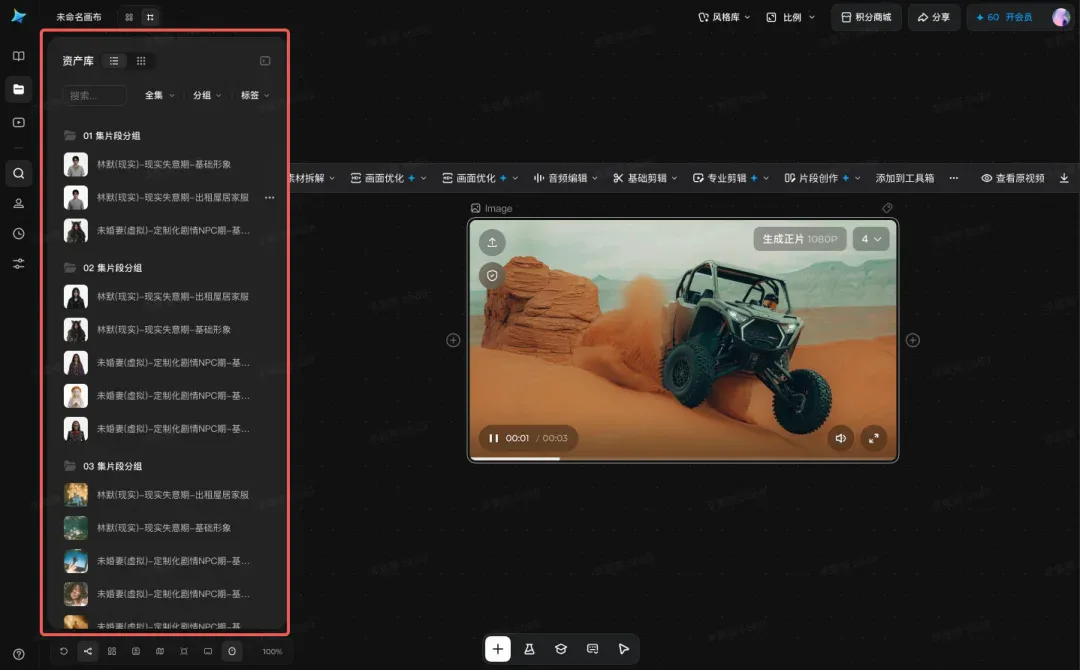Pause the video playback
This screenshot has width=1080, height=670.
493,438
